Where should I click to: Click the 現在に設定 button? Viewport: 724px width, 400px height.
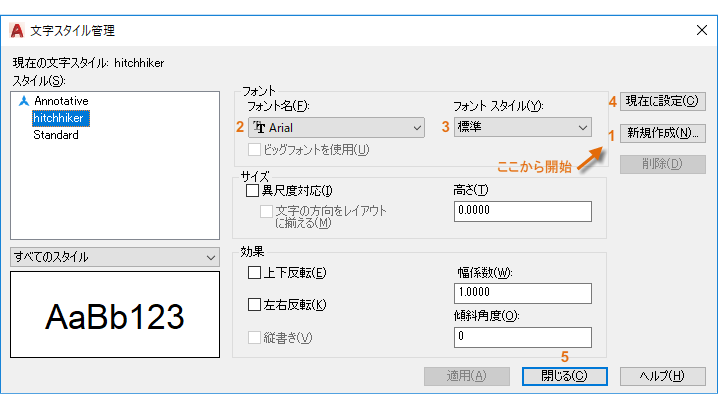[x=663, y=100]
